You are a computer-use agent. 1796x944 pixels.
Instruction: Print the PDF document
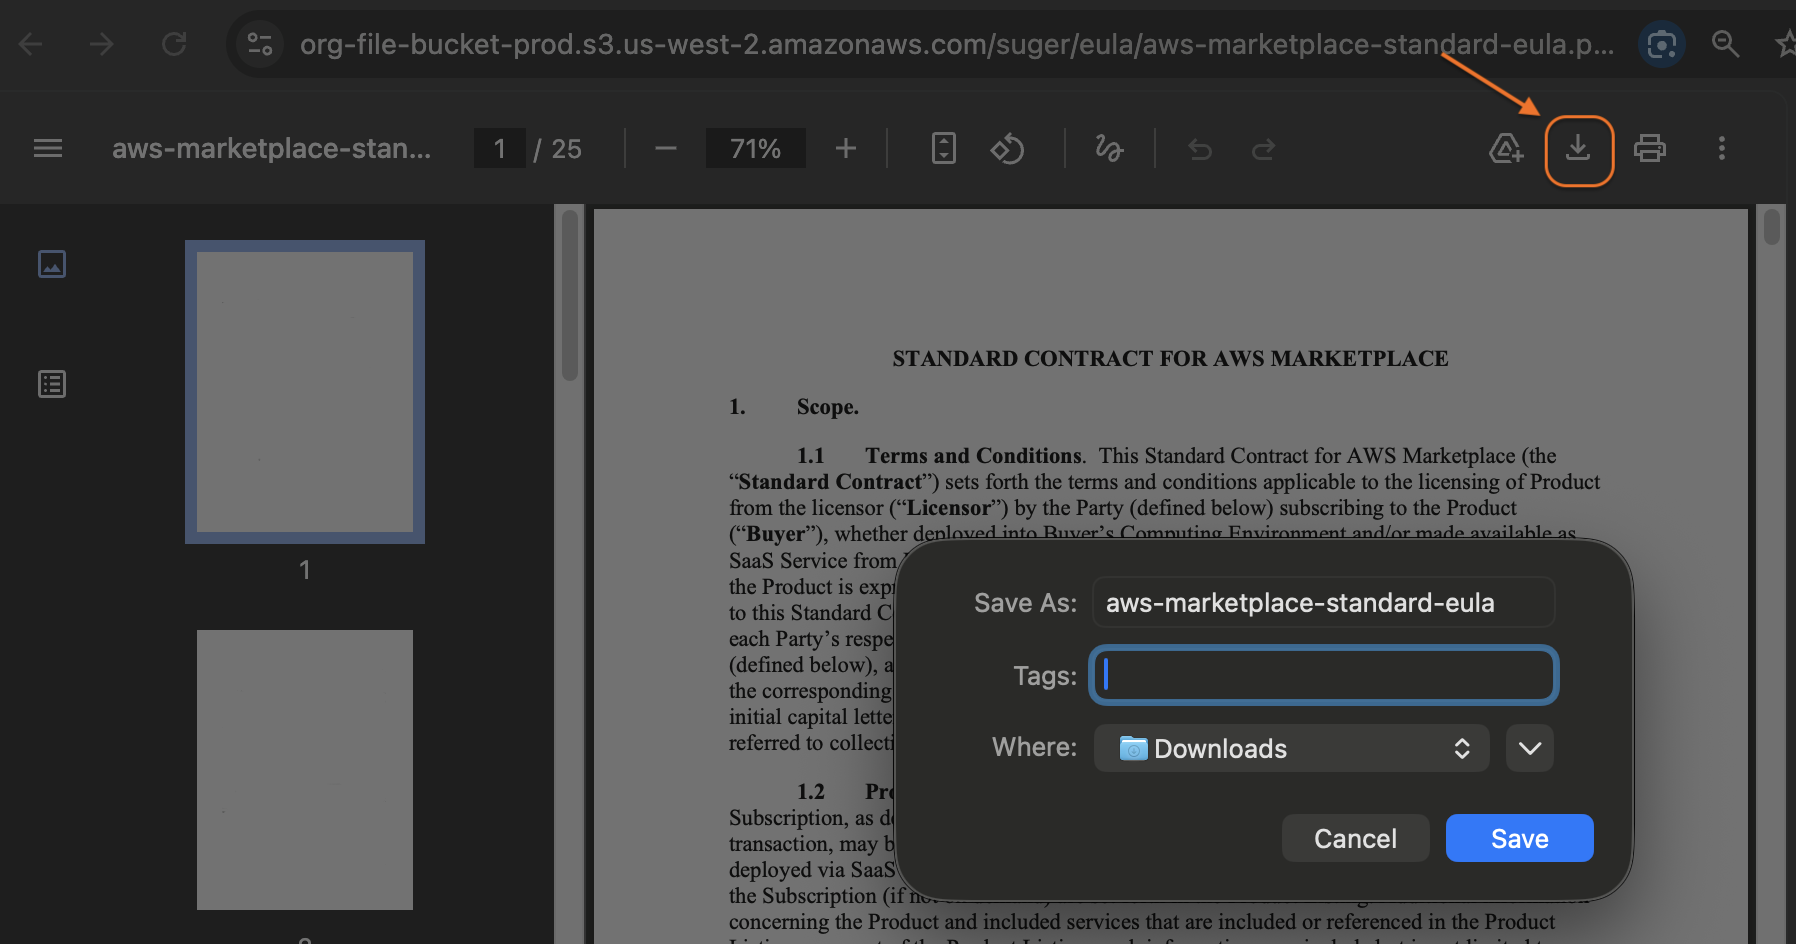1650,149
